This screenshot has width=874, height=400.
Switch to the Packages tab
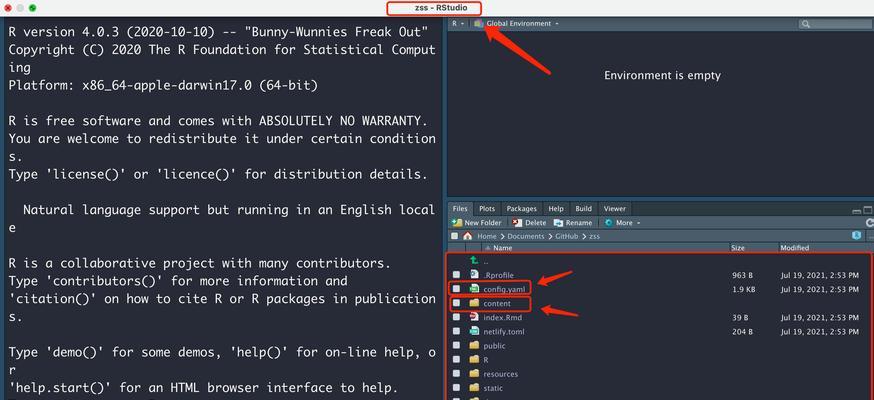(x=522, y=209)
